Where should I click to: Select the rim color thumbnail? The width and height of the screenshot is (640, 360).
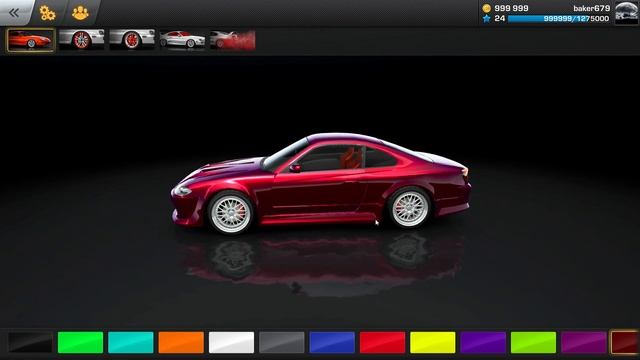(x=81, y=40)
